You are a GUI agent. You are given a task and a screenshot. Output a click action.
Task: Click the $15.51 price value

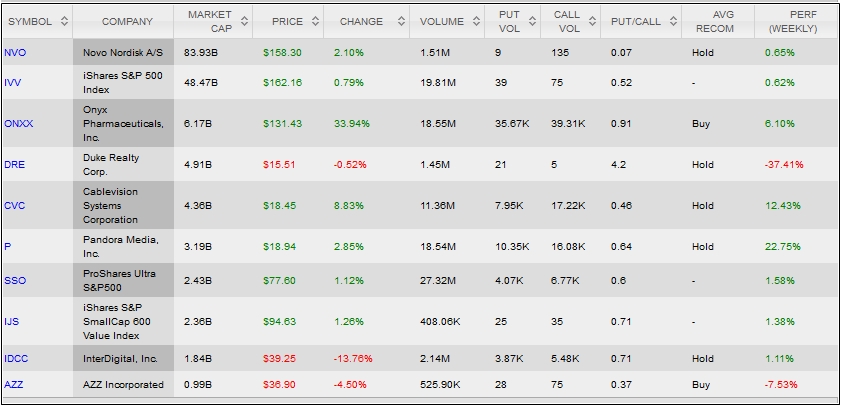pos(279,165)
